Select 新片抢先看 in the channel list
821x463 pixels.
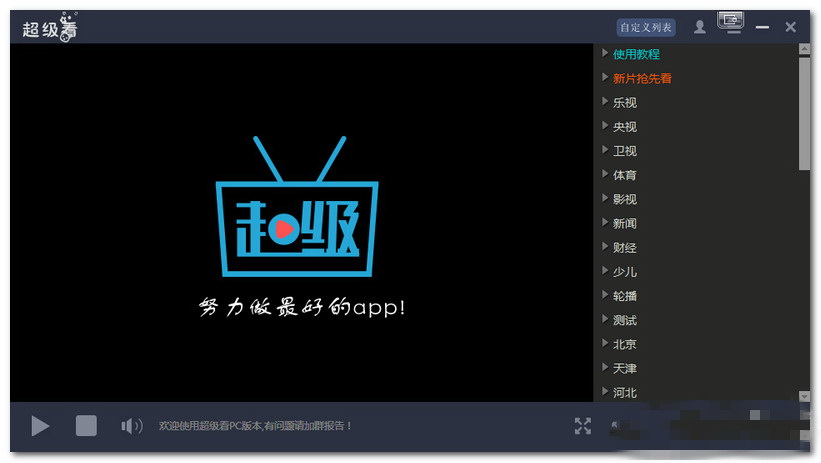point(642,79)
